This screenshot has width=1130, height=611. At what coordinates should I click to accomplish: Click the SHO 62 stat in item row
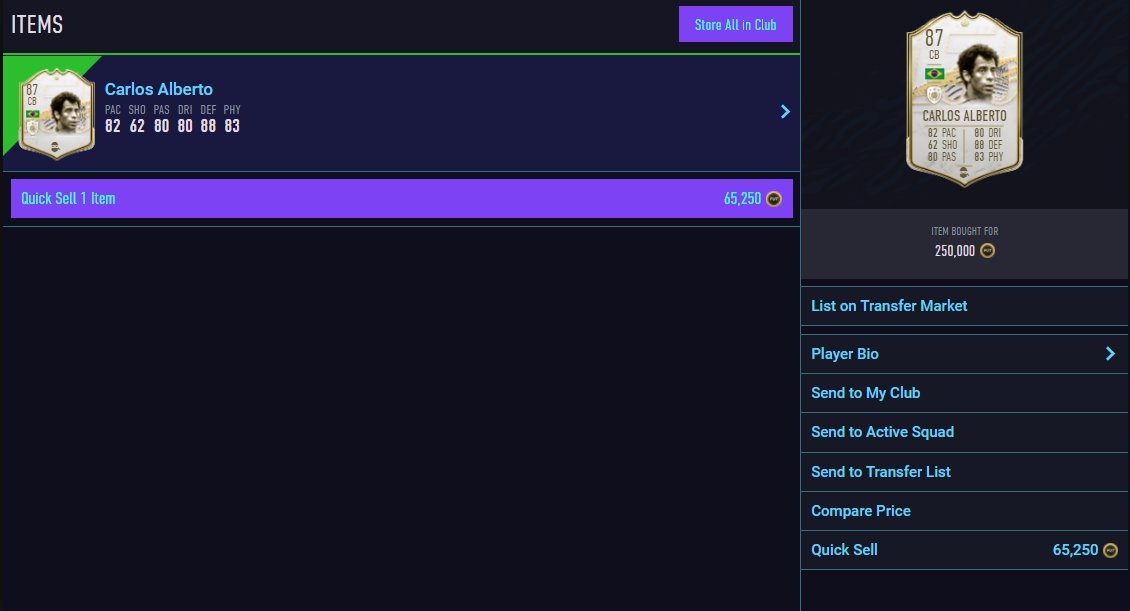[137, 118]
